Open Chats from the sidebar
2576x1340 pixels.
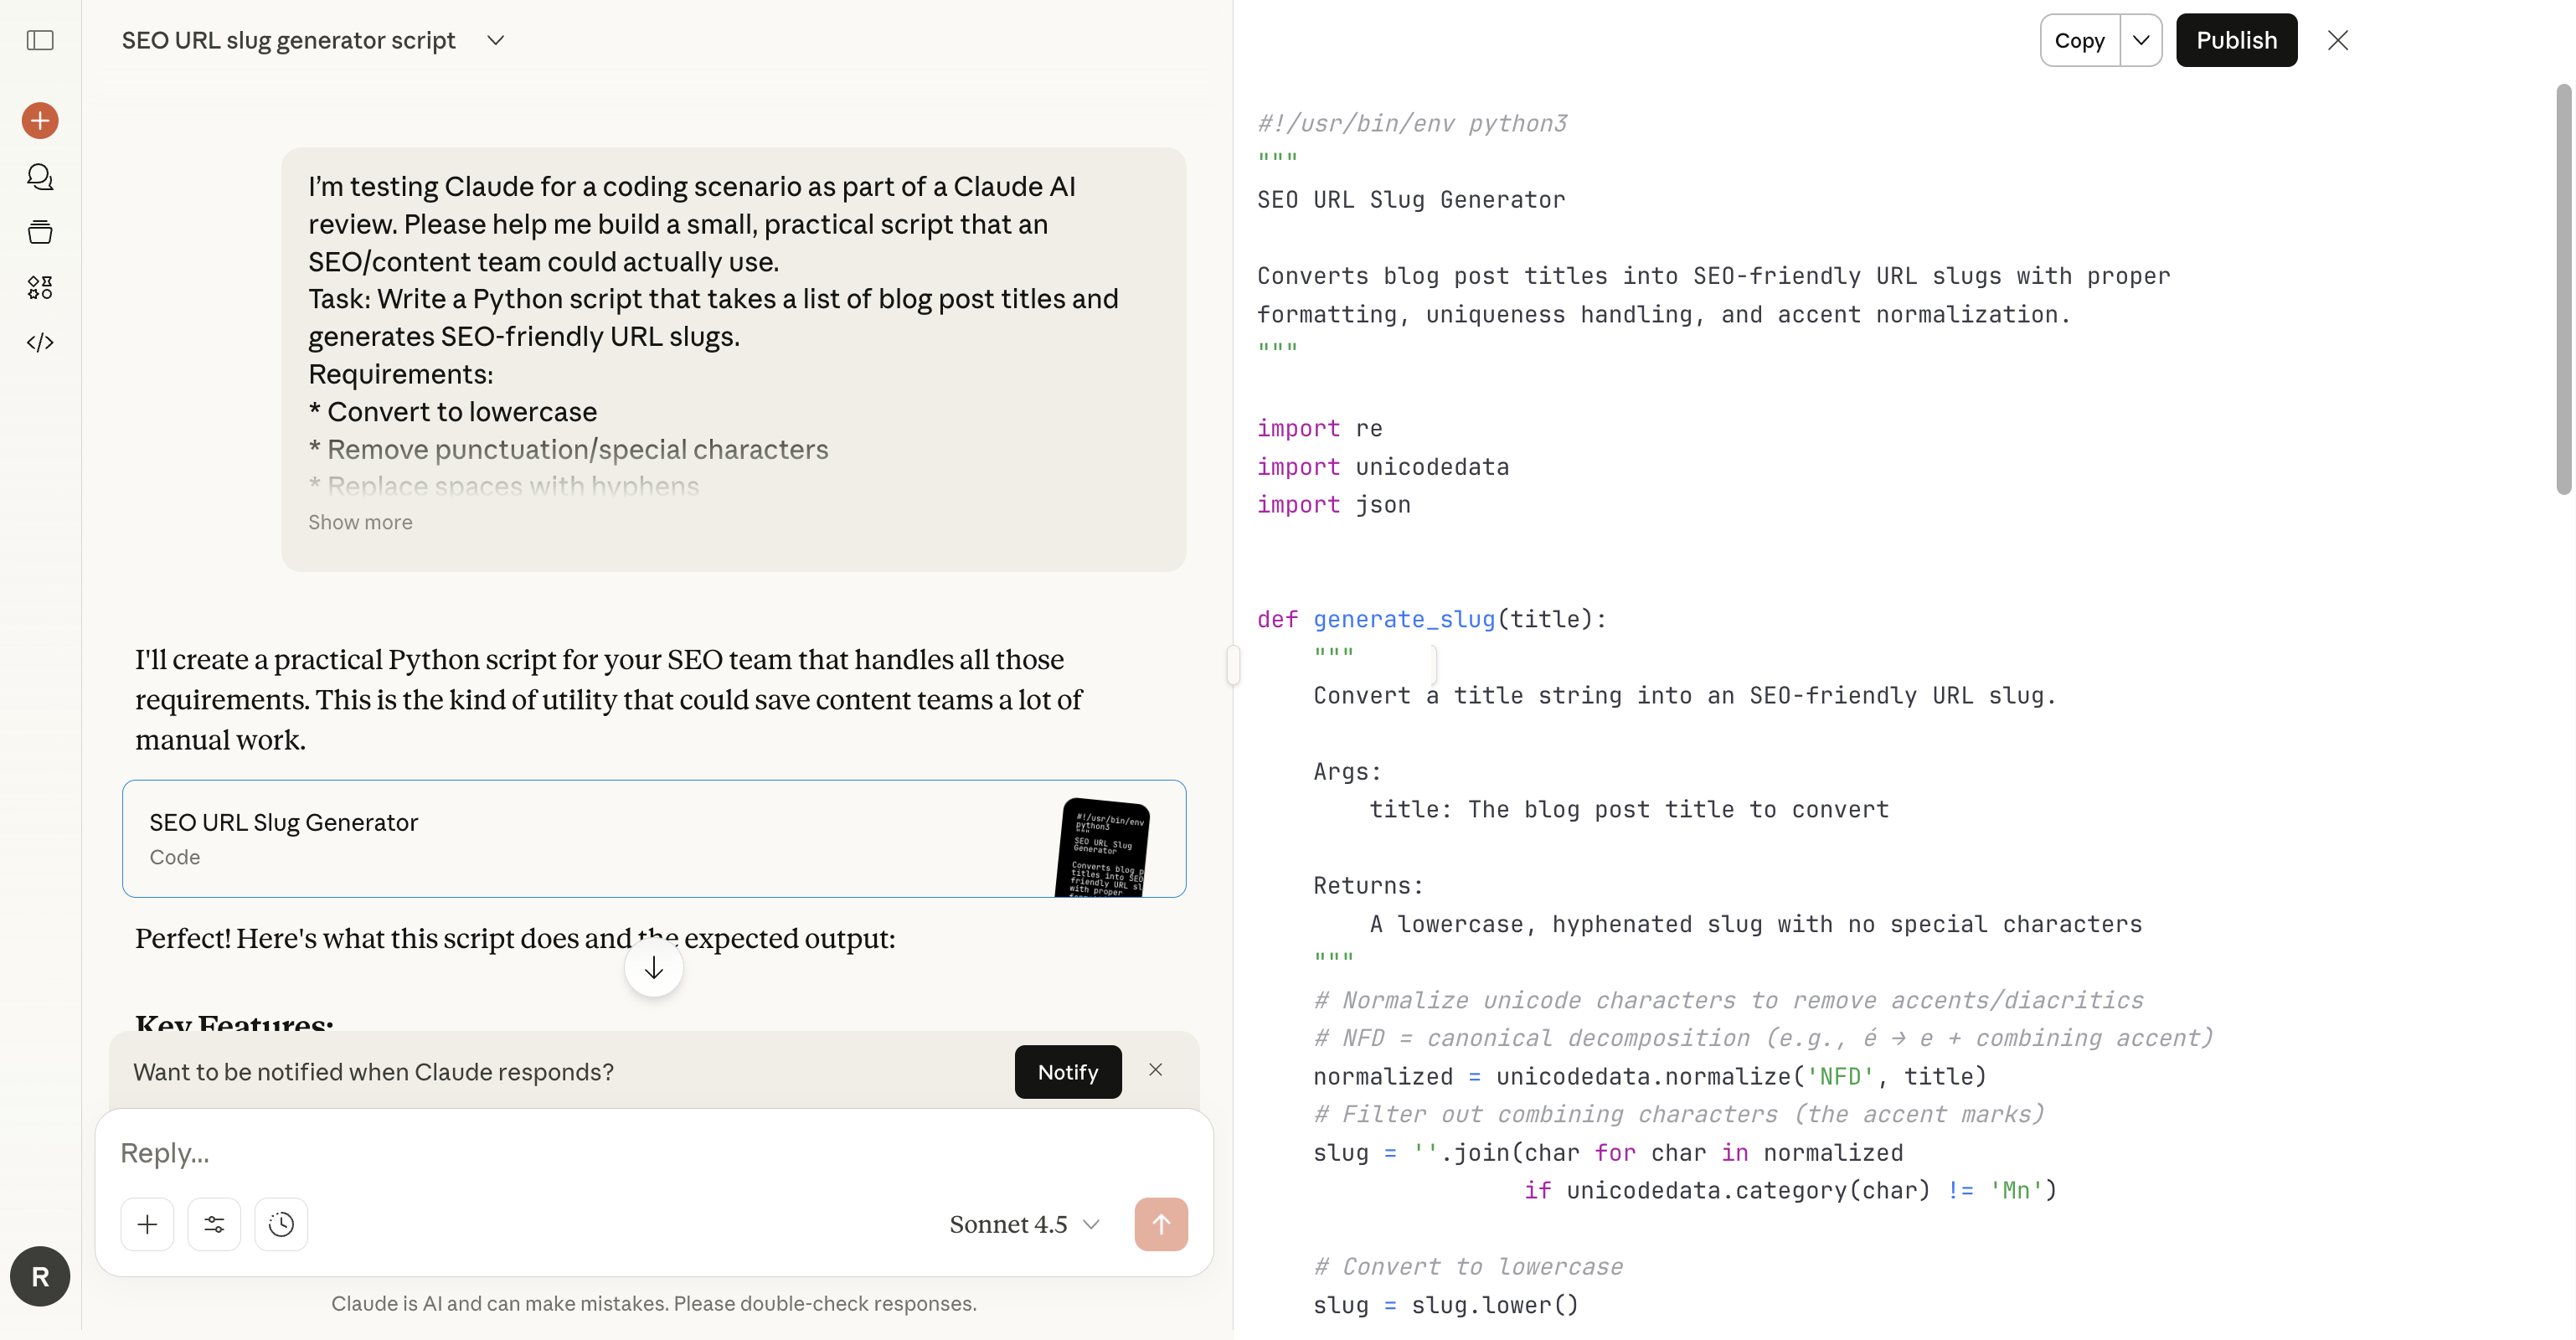pyautogui.click(x=39, y=176)
